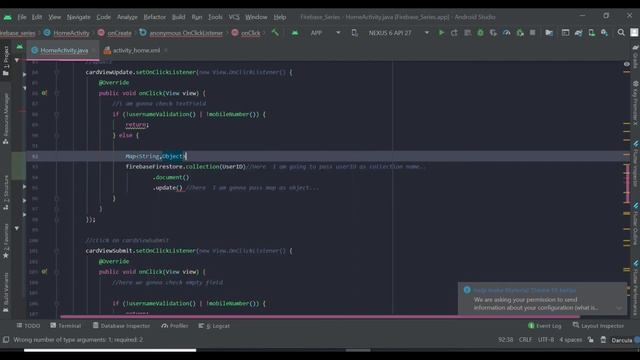Click the 4 spaces indent entry

point(571,340)
